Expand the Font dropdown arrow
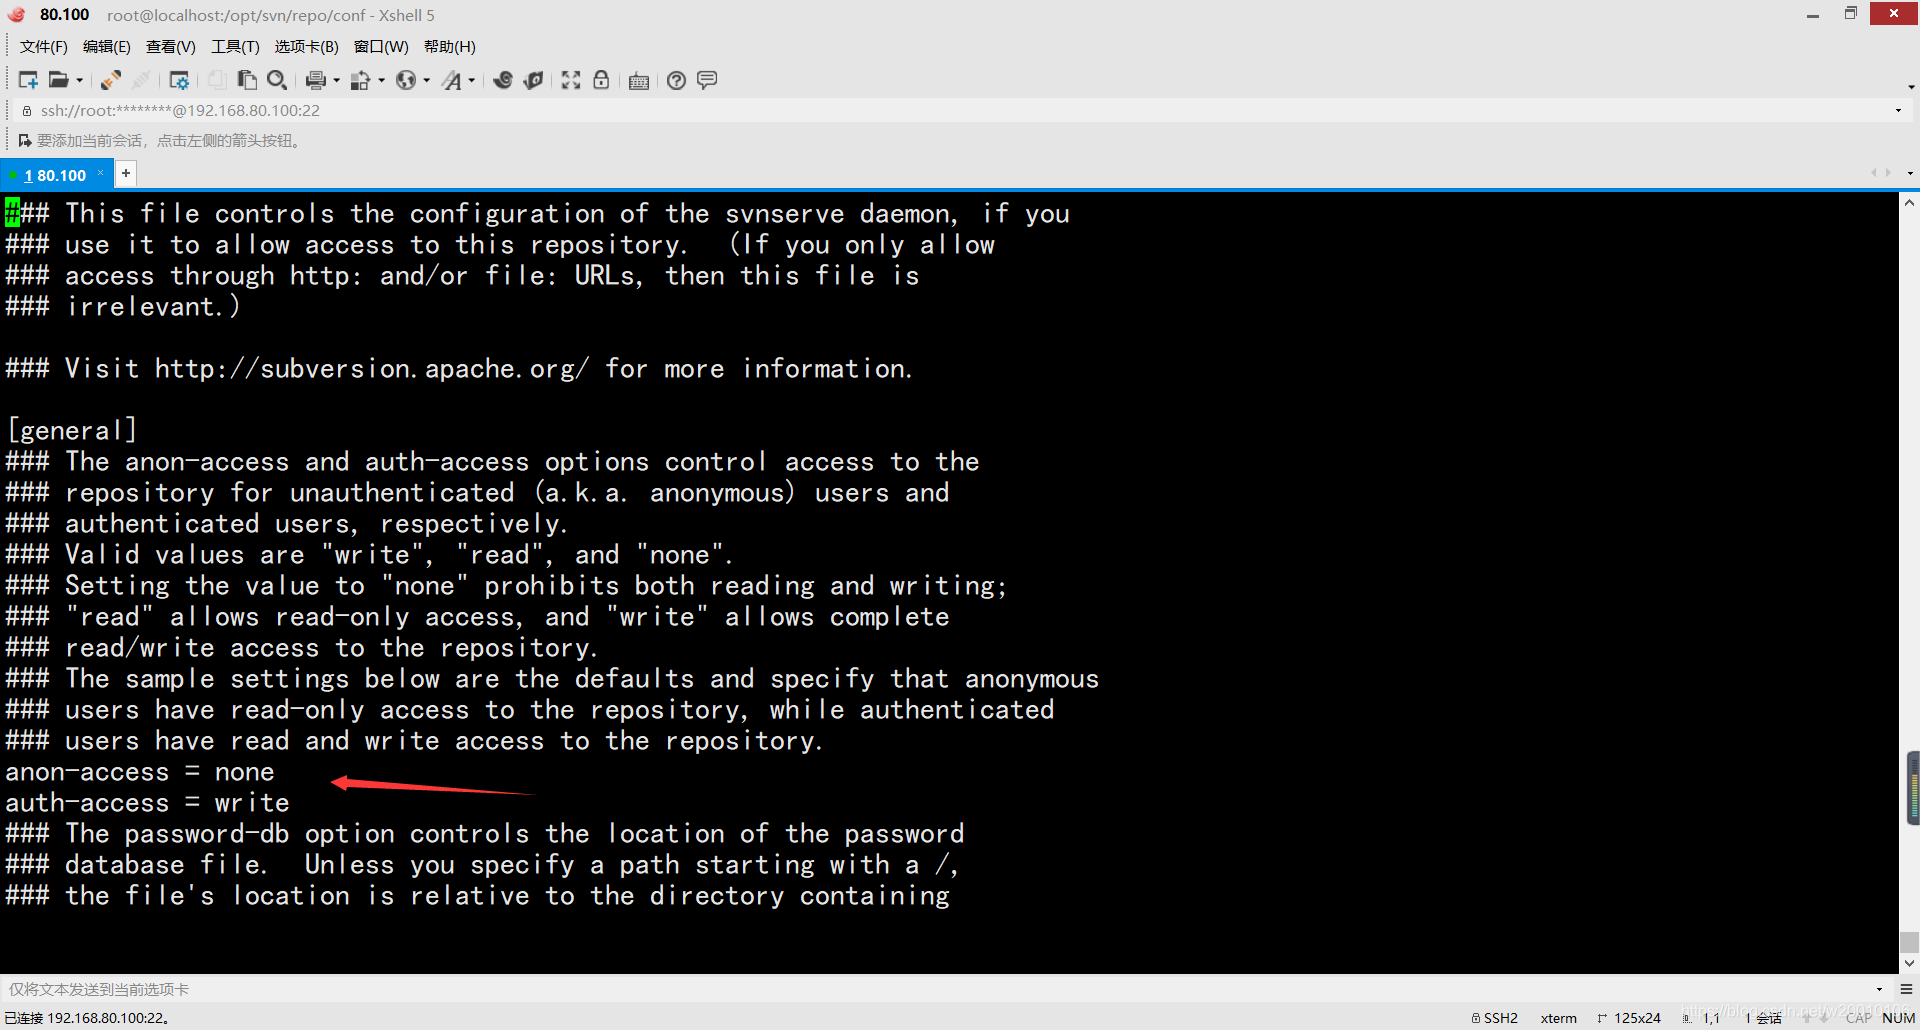1920x1030 pixels. (472, 81)
